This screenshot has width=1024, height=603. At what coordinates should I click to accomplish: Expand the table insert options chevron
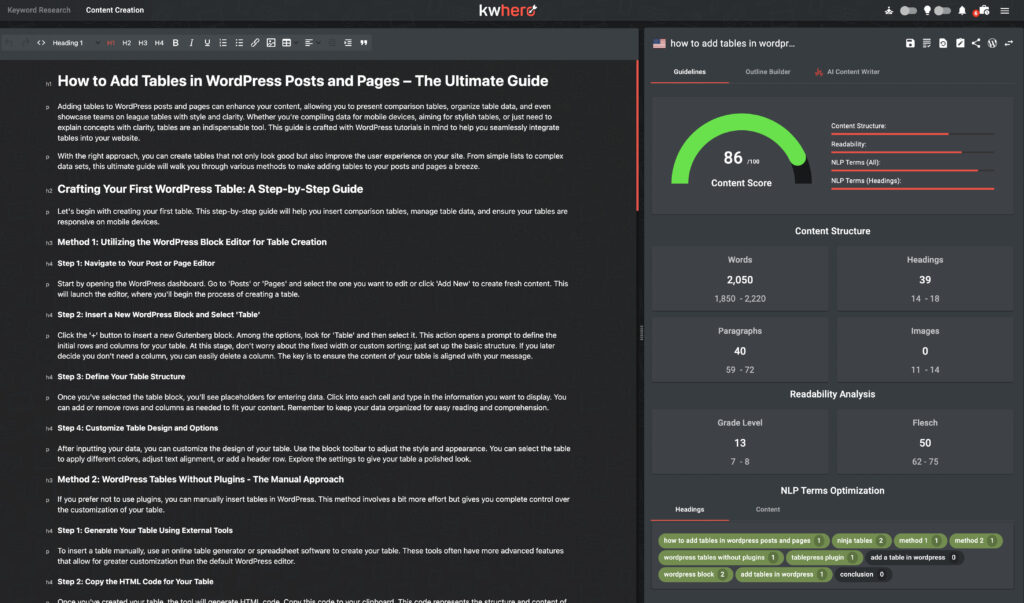(296, 43)
